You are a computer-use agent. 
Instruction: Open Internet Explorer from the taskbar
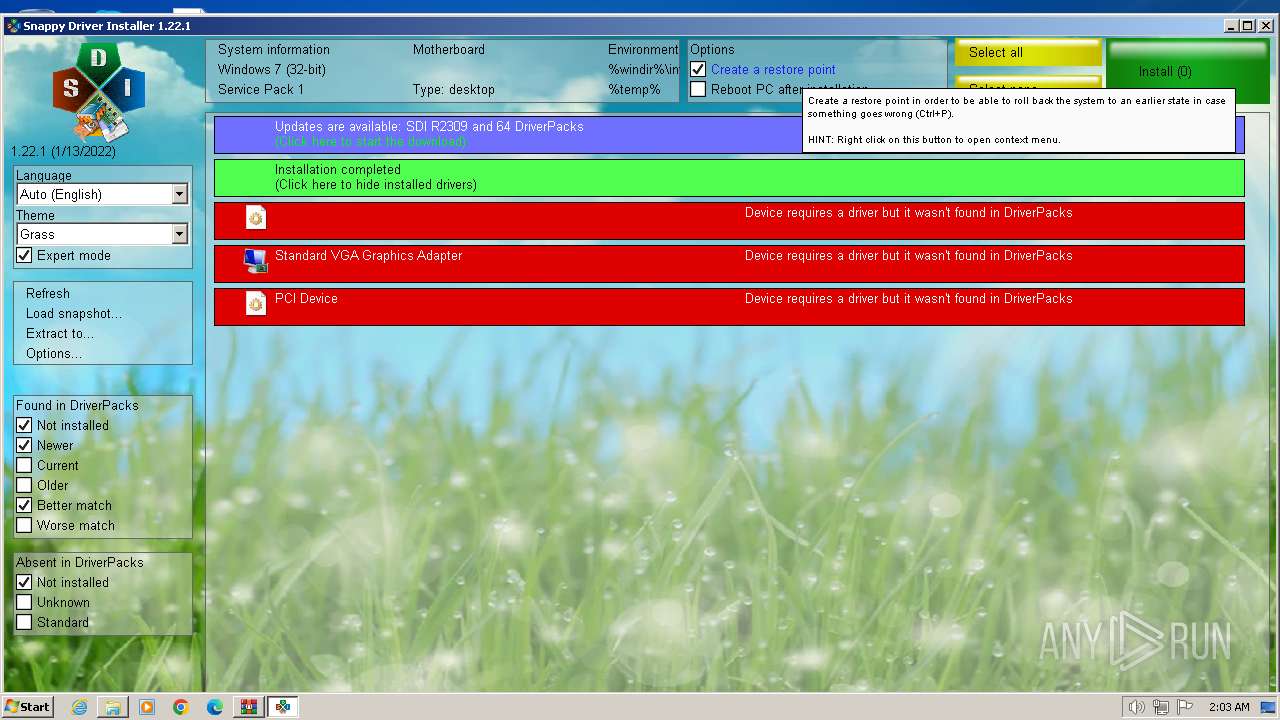click(x=80, y=707)
